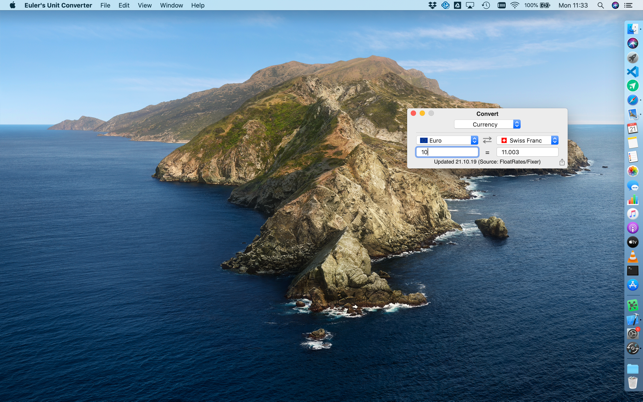Click the input field containing 10
This screenshot has width=643, height=402.
(447, 152)
